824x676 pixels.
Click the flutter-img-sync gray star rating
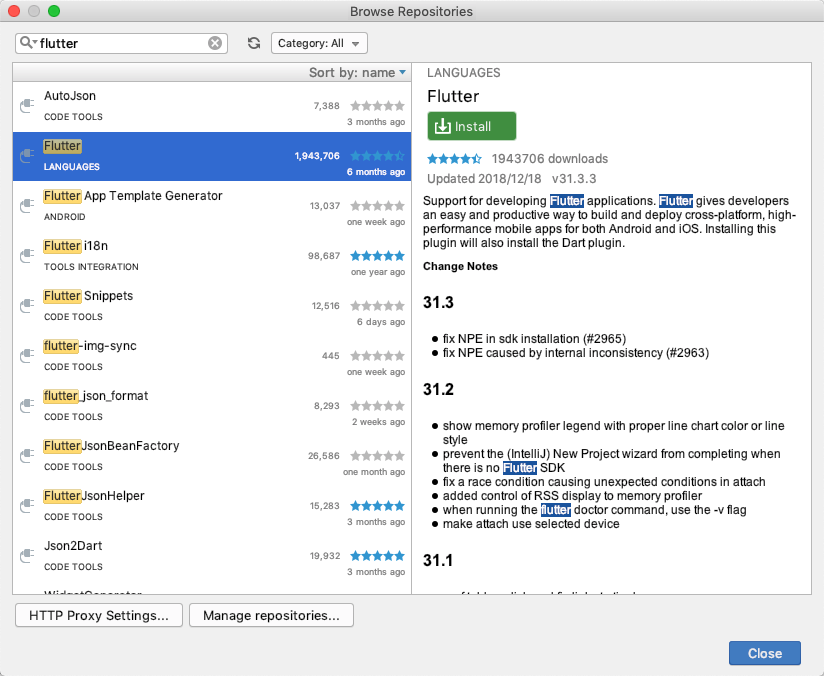(x=377, y=355)
